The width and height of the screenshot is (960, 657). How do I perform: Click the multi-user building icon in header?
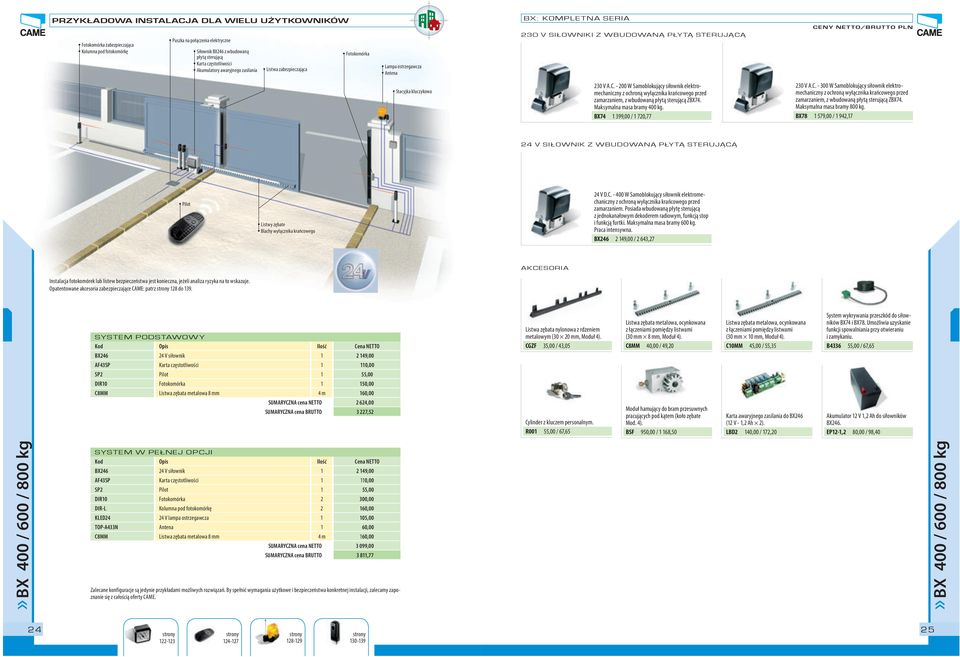pyautogui.click(x=429, y=20)
